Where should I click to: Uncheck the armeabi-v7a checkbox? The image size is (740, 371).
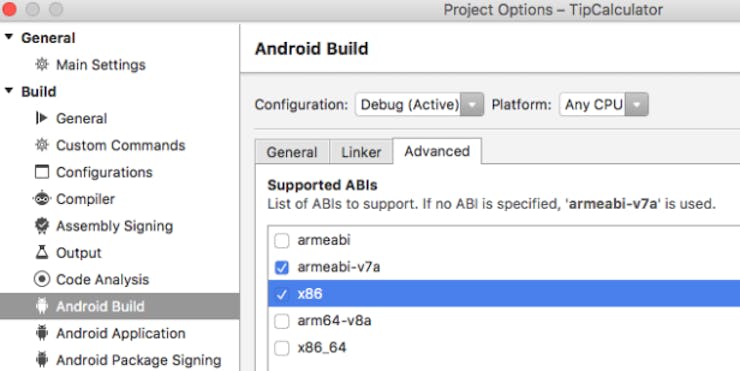(282, 268)
